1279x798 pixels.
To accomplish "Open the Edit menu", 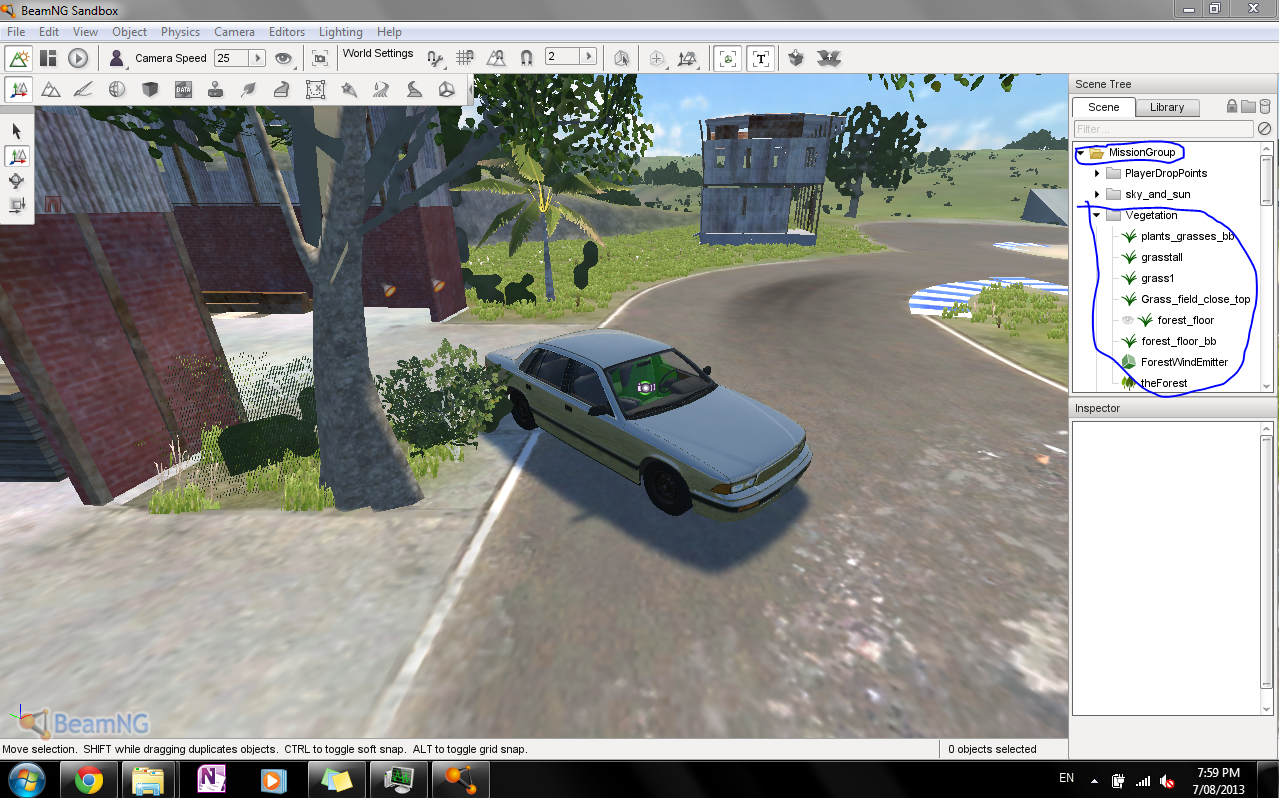I will point(49,32).
